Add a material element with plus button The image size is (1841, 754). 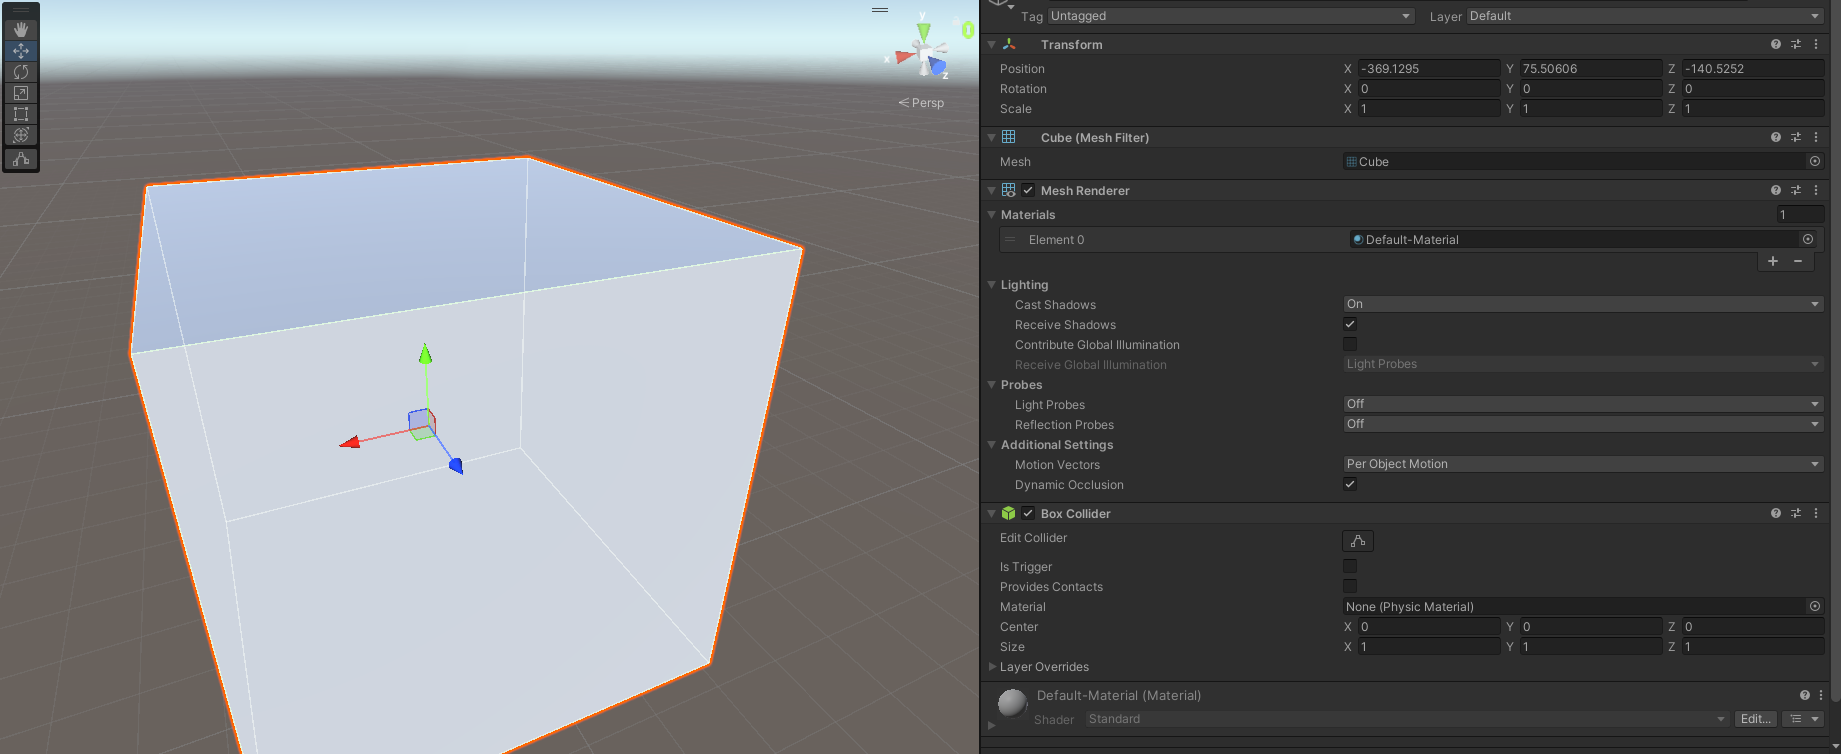[x=1773, y=261]
